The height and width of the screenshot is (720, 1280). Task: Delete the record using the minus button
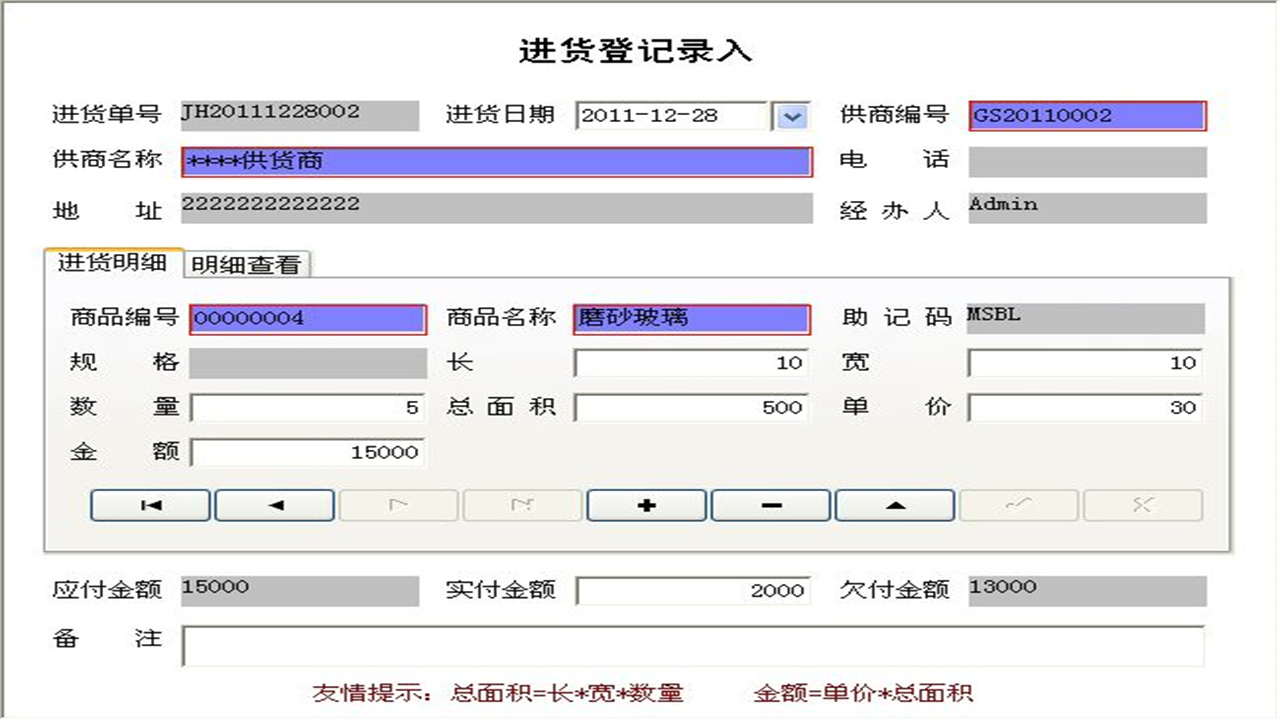tap(769, 505)
